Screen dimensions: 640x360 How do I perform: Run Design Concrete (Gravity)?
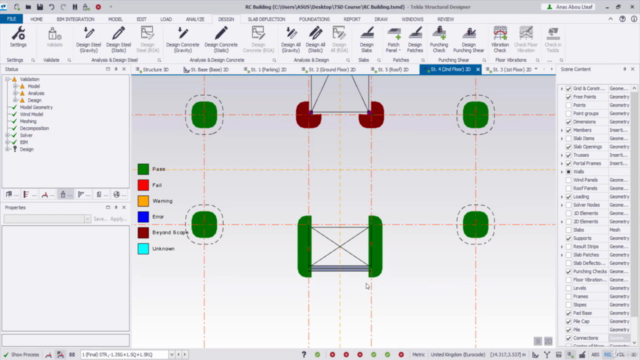click(182, 40)
